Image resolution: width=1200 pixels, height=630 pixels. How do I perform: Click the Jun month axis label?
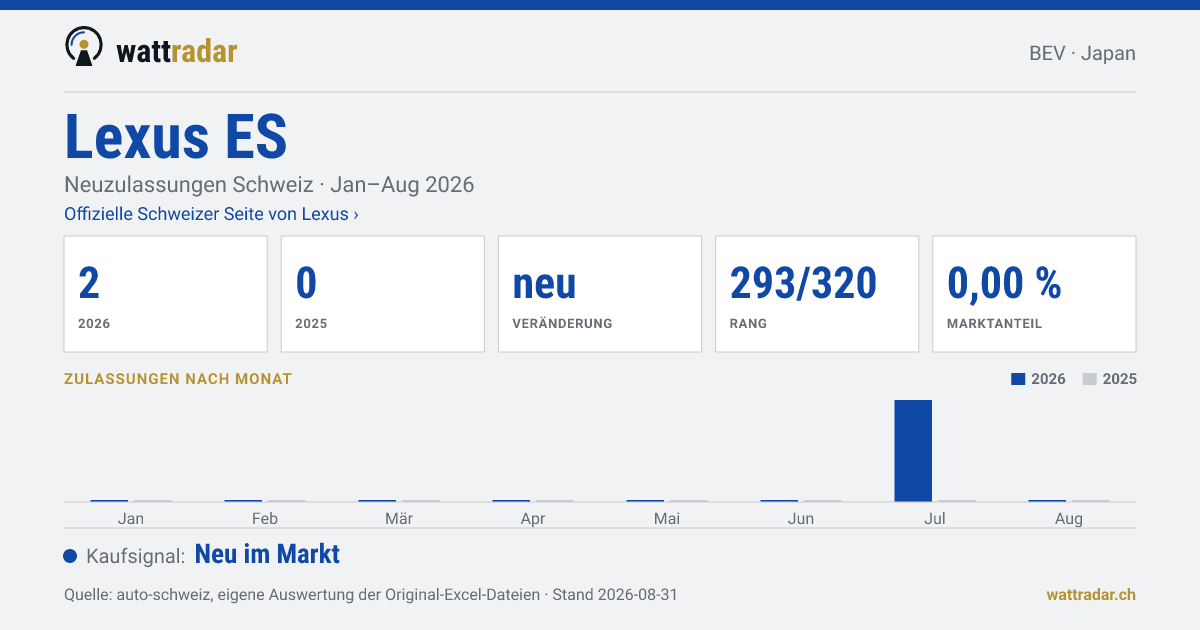(801, 518)
